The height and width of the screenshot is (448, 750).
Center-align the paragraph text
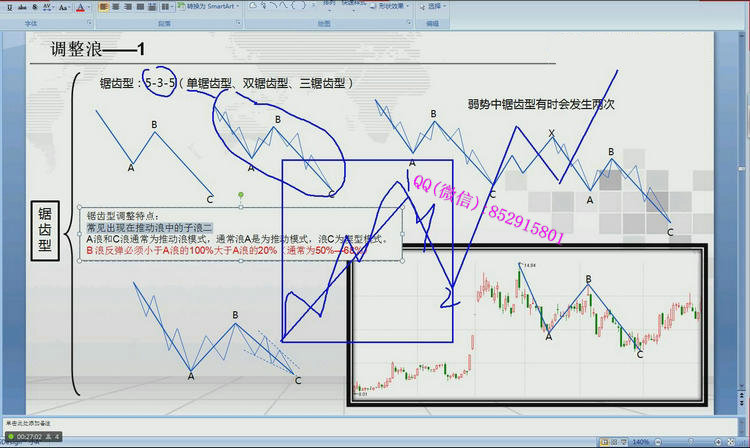(x=117, y=6)
